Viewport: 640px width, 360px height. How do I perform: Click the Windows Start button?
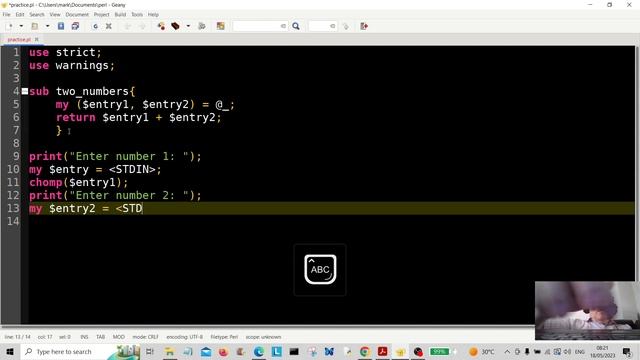10,351
